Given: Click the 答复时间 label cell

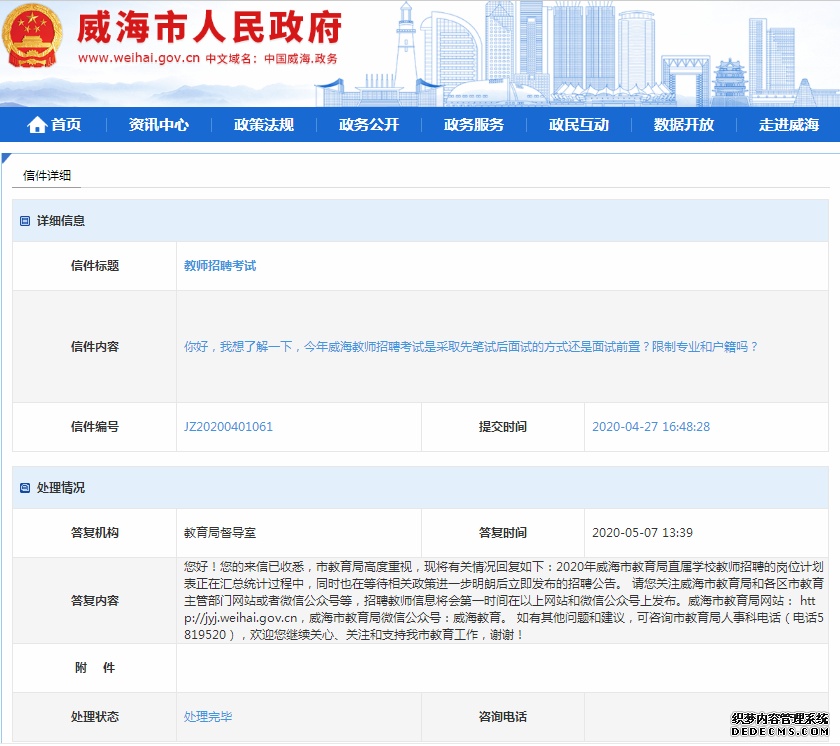Looking at the screenshot, I should coord(502,533).
